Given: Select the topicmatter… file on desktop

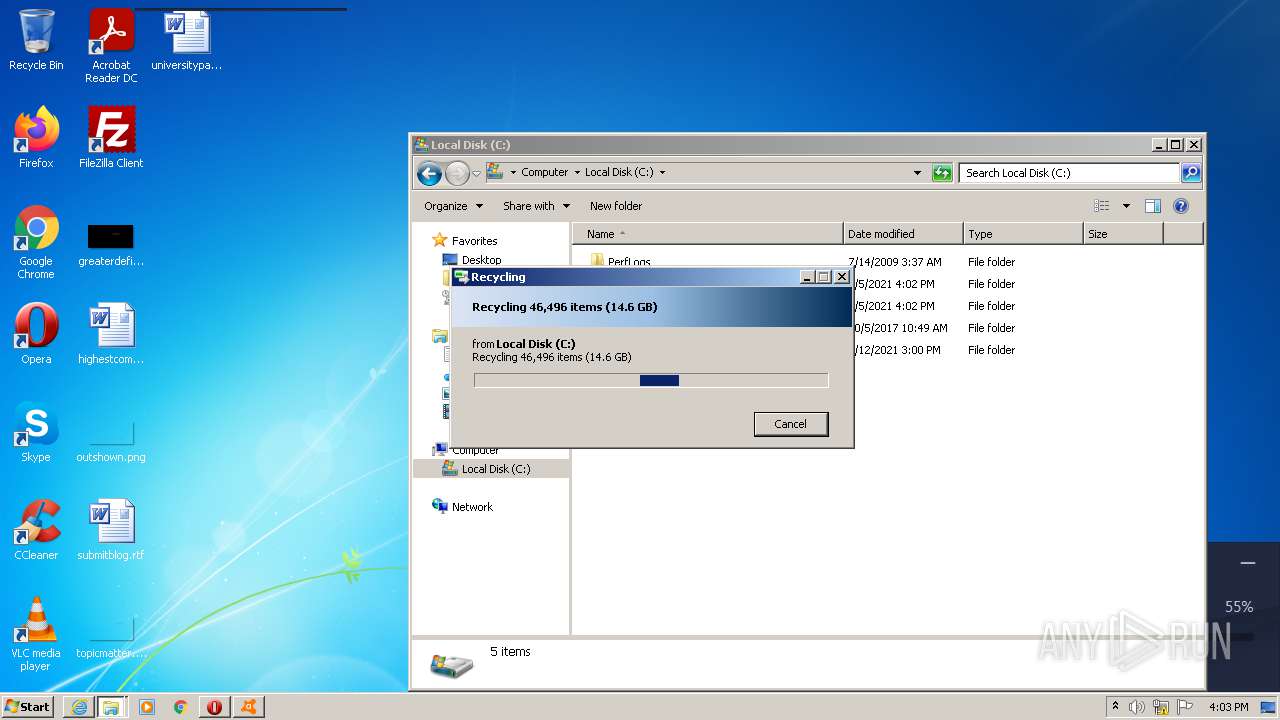Looking at the screenshot, I should tap(111, 637).
